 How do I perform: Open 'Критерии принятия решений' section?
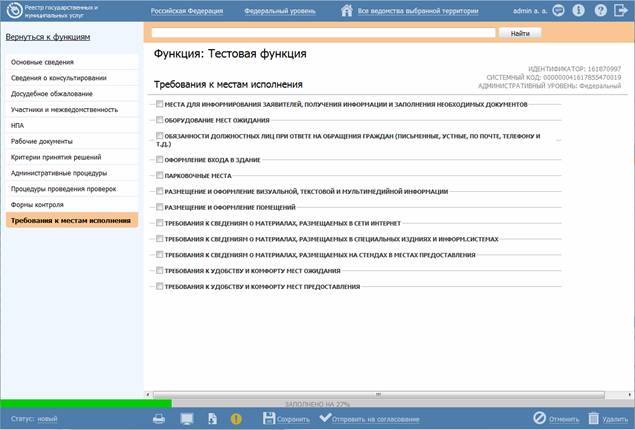click(x=72, y=157)
